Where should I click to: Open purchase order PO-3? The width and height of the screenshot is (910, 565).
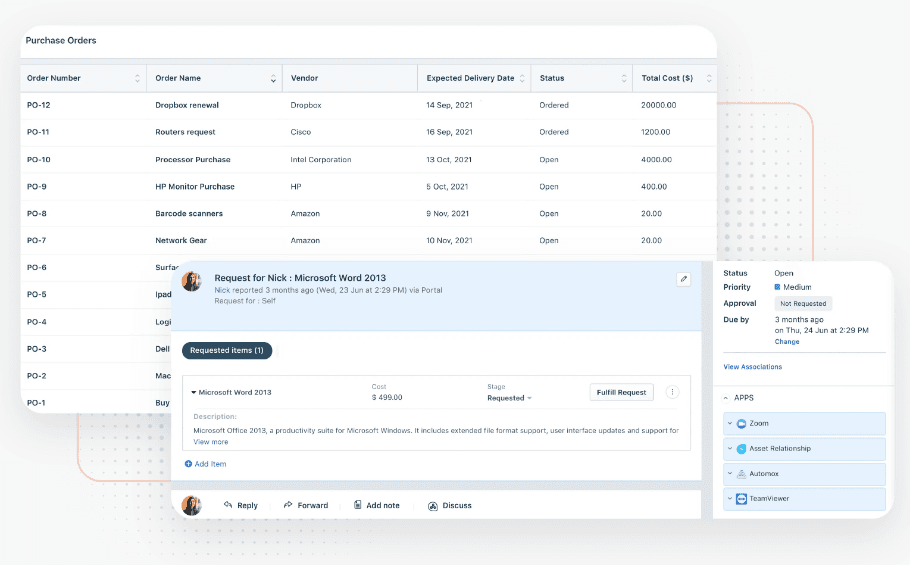(37, 349)
